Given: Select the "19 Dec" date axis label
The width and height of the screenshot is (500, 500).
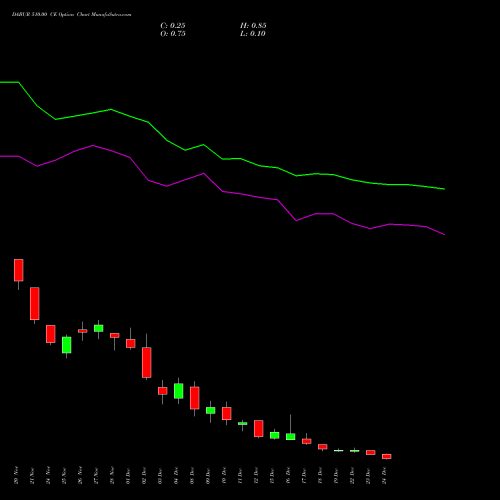Looking at the screenshot, I should point(336,475).
